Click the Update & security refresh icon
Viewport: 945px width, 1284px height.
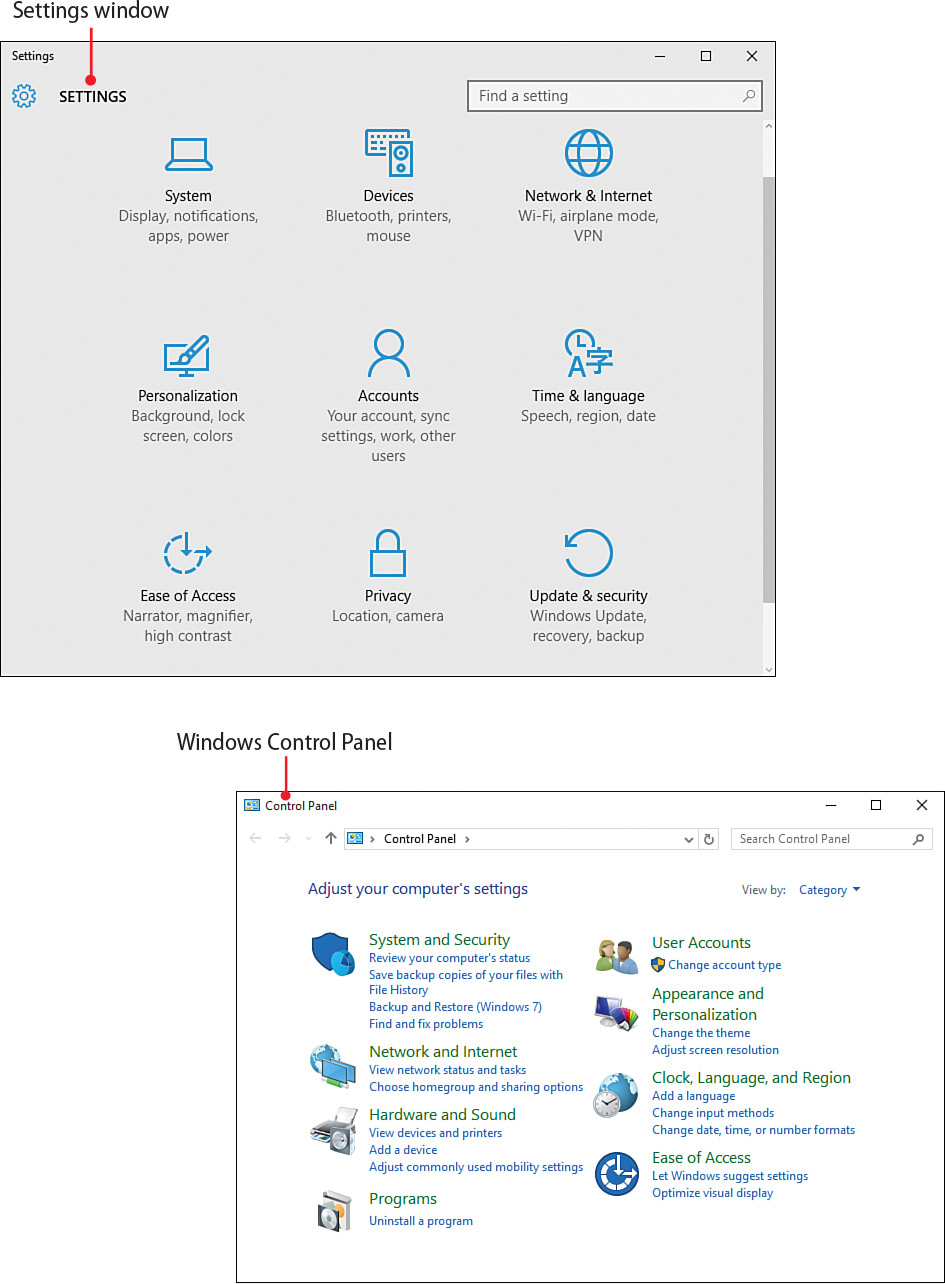click(x=588, y=553)
